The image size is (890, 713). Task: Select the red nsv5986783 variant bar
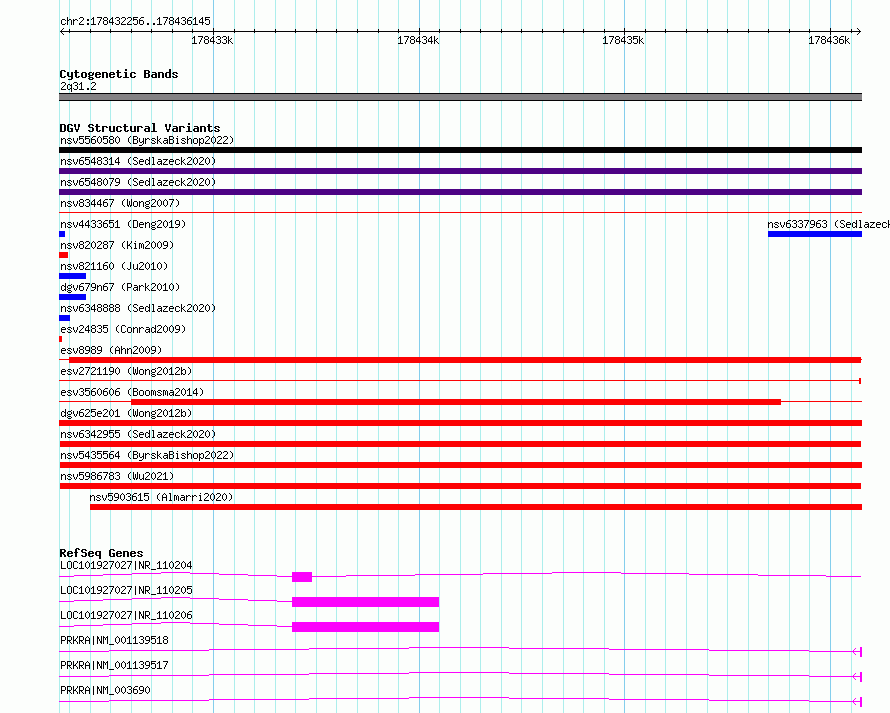pos(460,486)
